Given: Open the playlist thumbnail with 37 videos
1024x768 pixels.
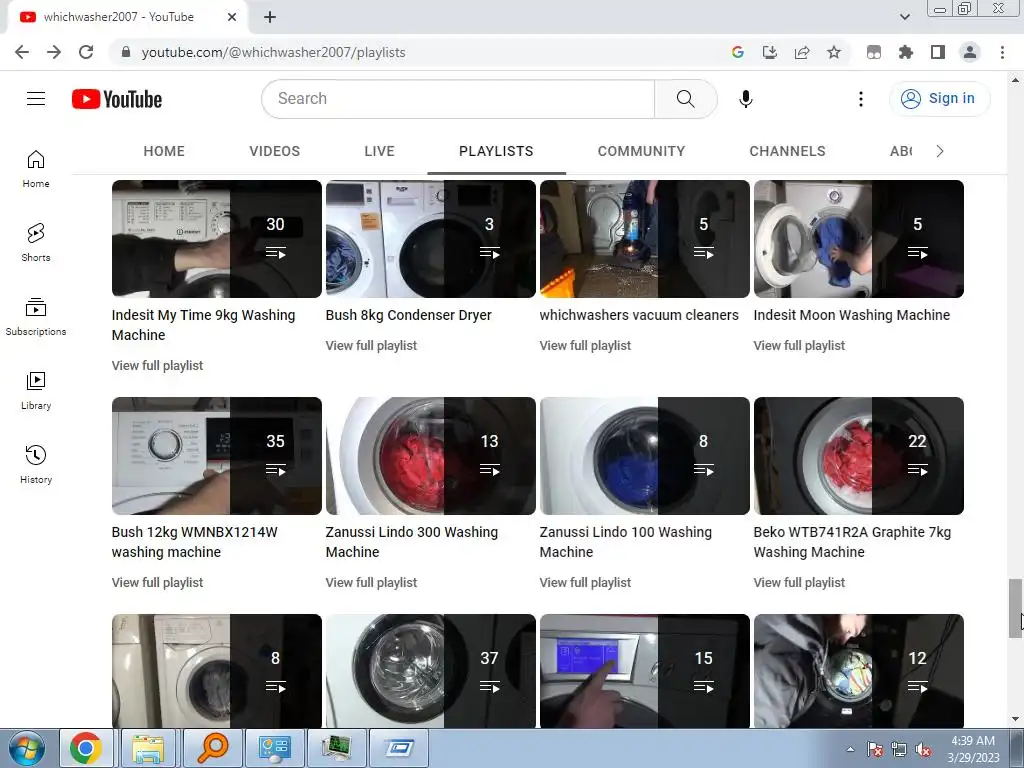Looking at the screenshot, I should (x=430, y=671).
